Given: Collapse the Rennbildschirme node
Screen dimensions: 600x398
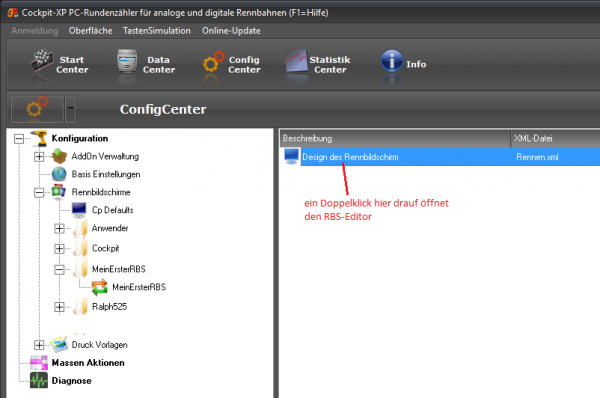Looking at the screenshot, I should (x=39, y=192).
